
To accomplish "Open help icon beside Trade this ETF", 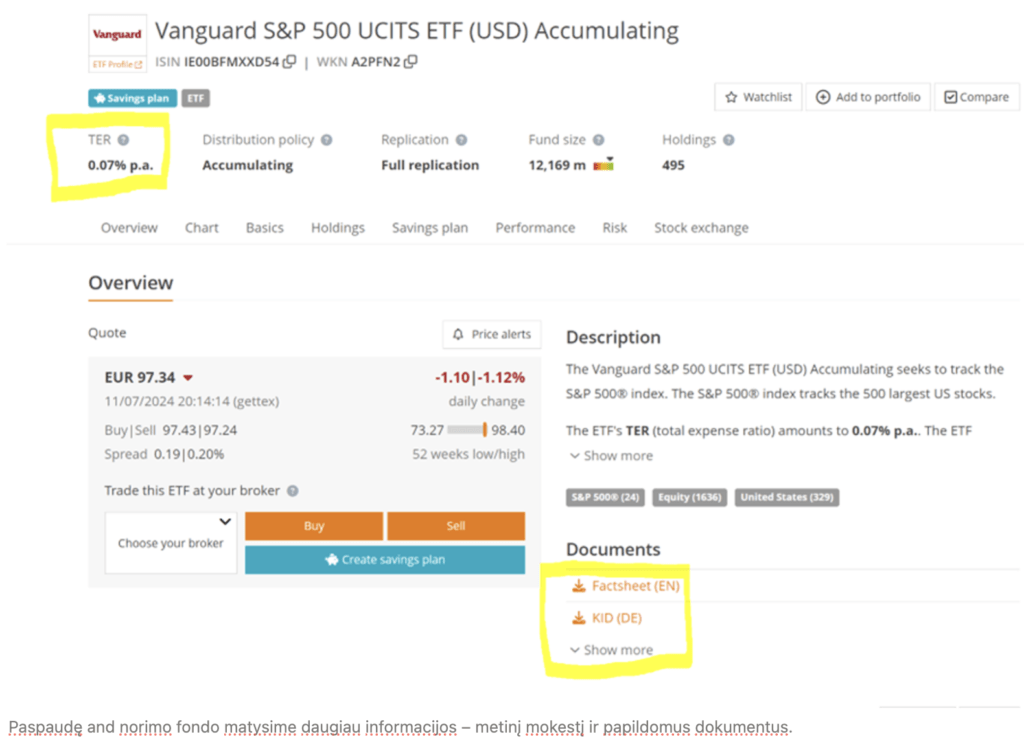I will tap(293, 491).
